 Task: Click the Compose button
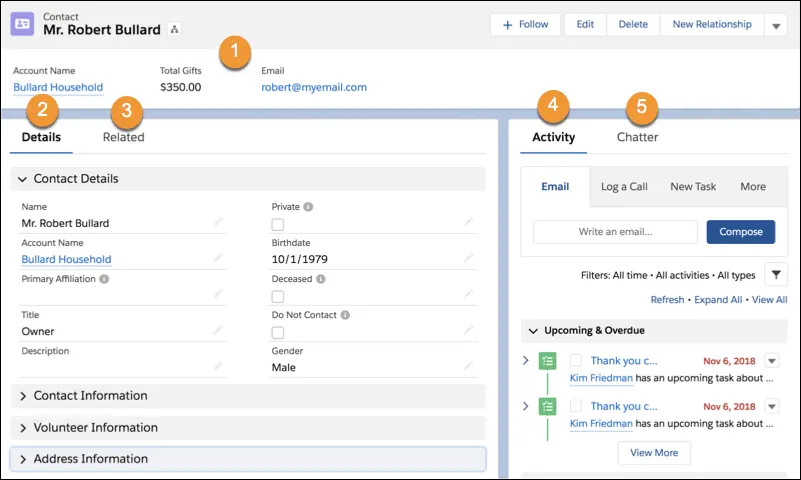pyautogui.click(x=740, y=232)
